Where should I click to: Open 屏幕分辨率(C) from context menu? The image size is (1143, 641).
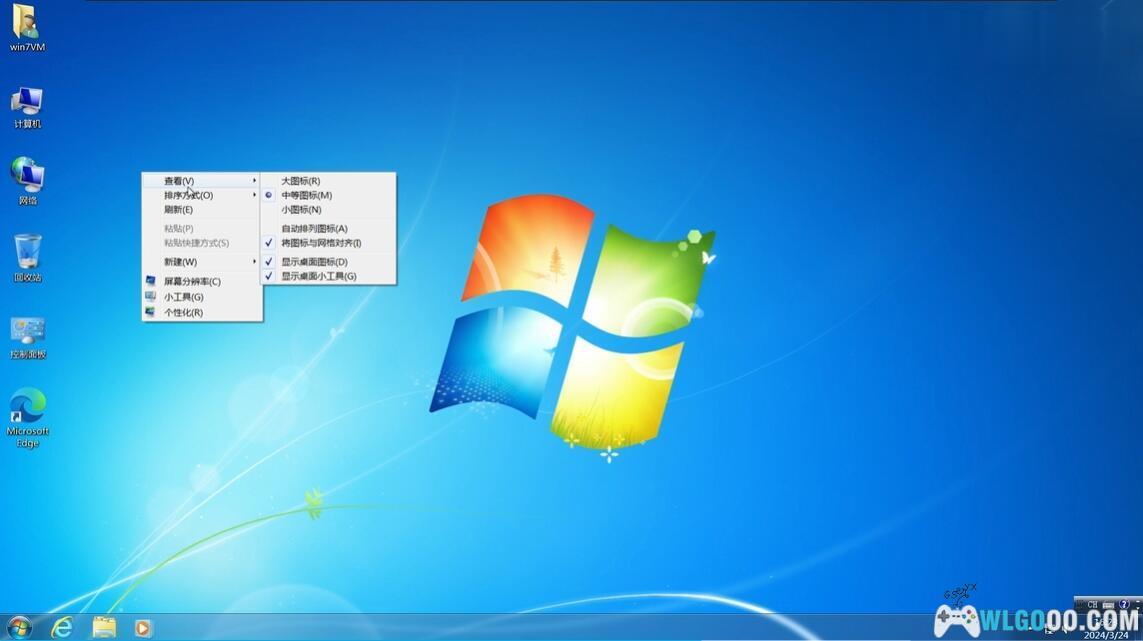[x=192, y=281]
